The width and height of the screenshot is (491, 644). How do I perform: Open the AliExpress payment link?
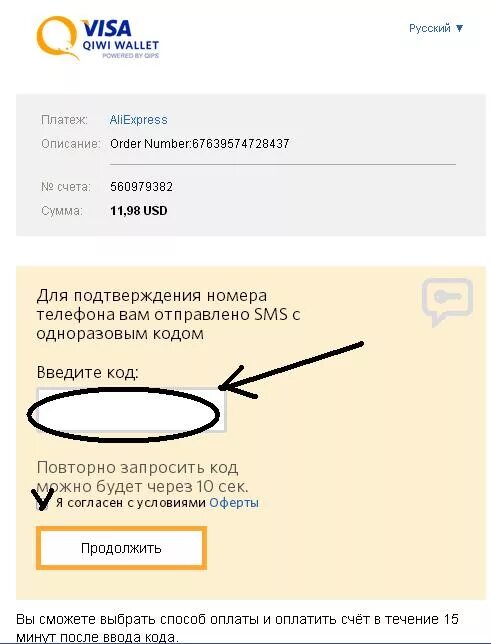pos(138,120)
